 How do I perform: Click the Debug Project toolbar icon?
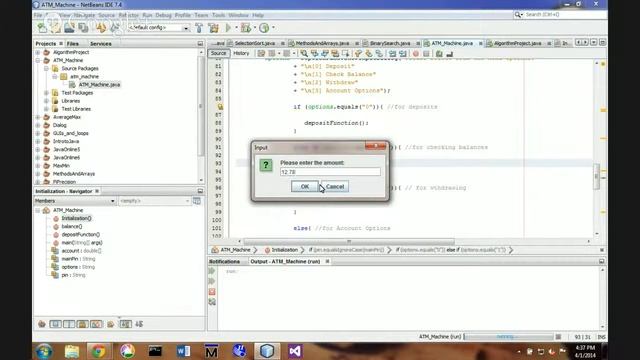tap(246, 28)
